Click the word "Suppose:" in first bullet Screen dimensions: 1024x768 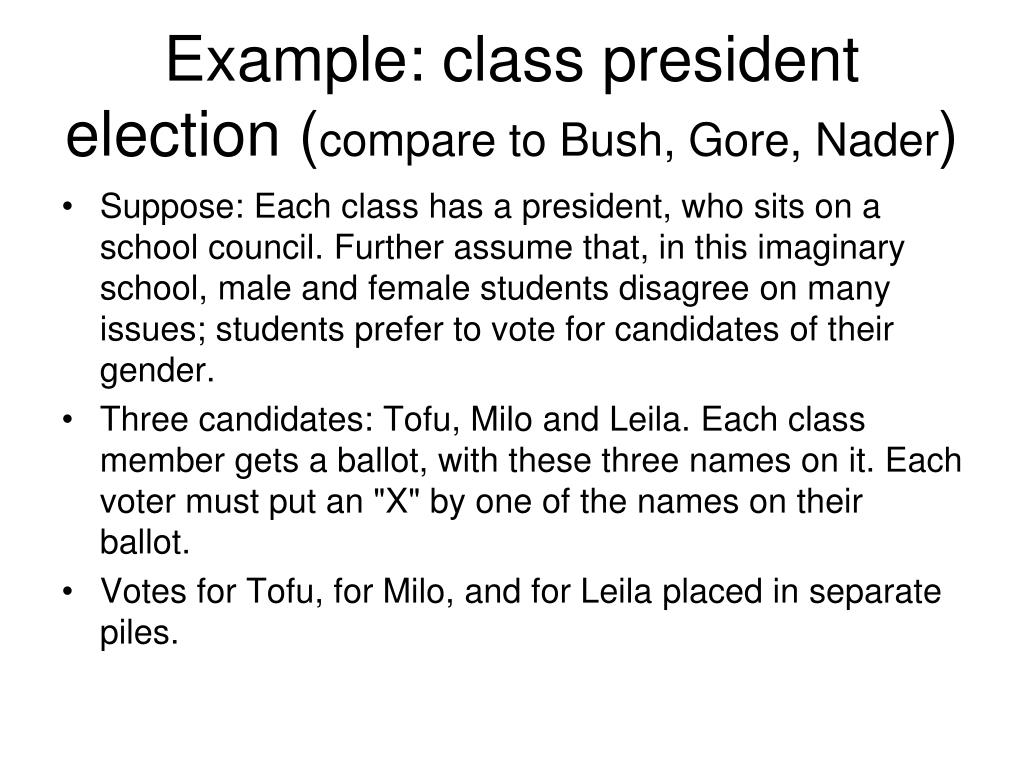pyautogui.click(x=172, y=208)
